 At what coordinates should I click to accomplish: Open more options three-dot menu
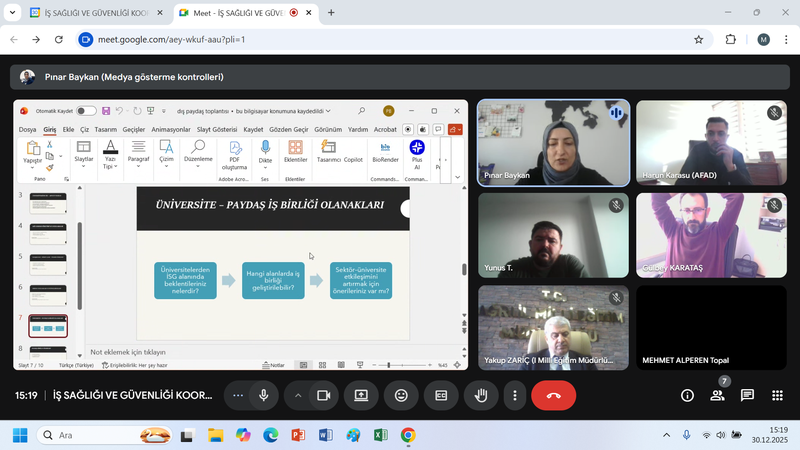point(515,395)
